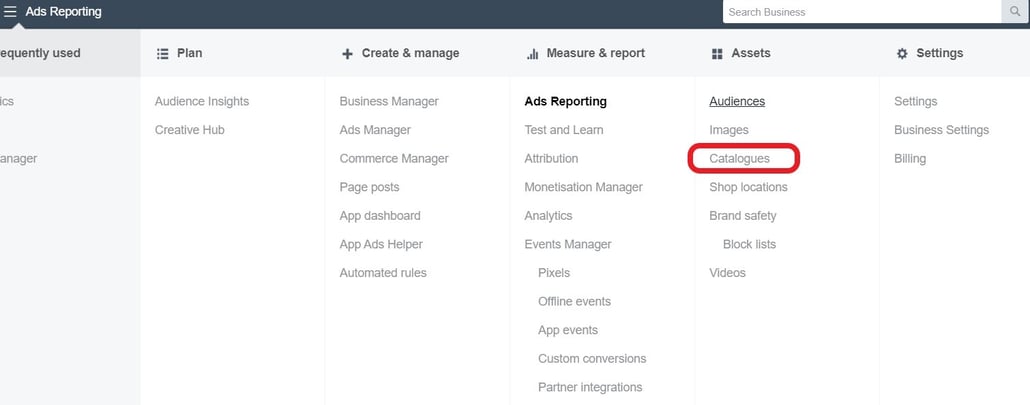
Task: Click the Settings gear icon
Action: coord(902,54)
